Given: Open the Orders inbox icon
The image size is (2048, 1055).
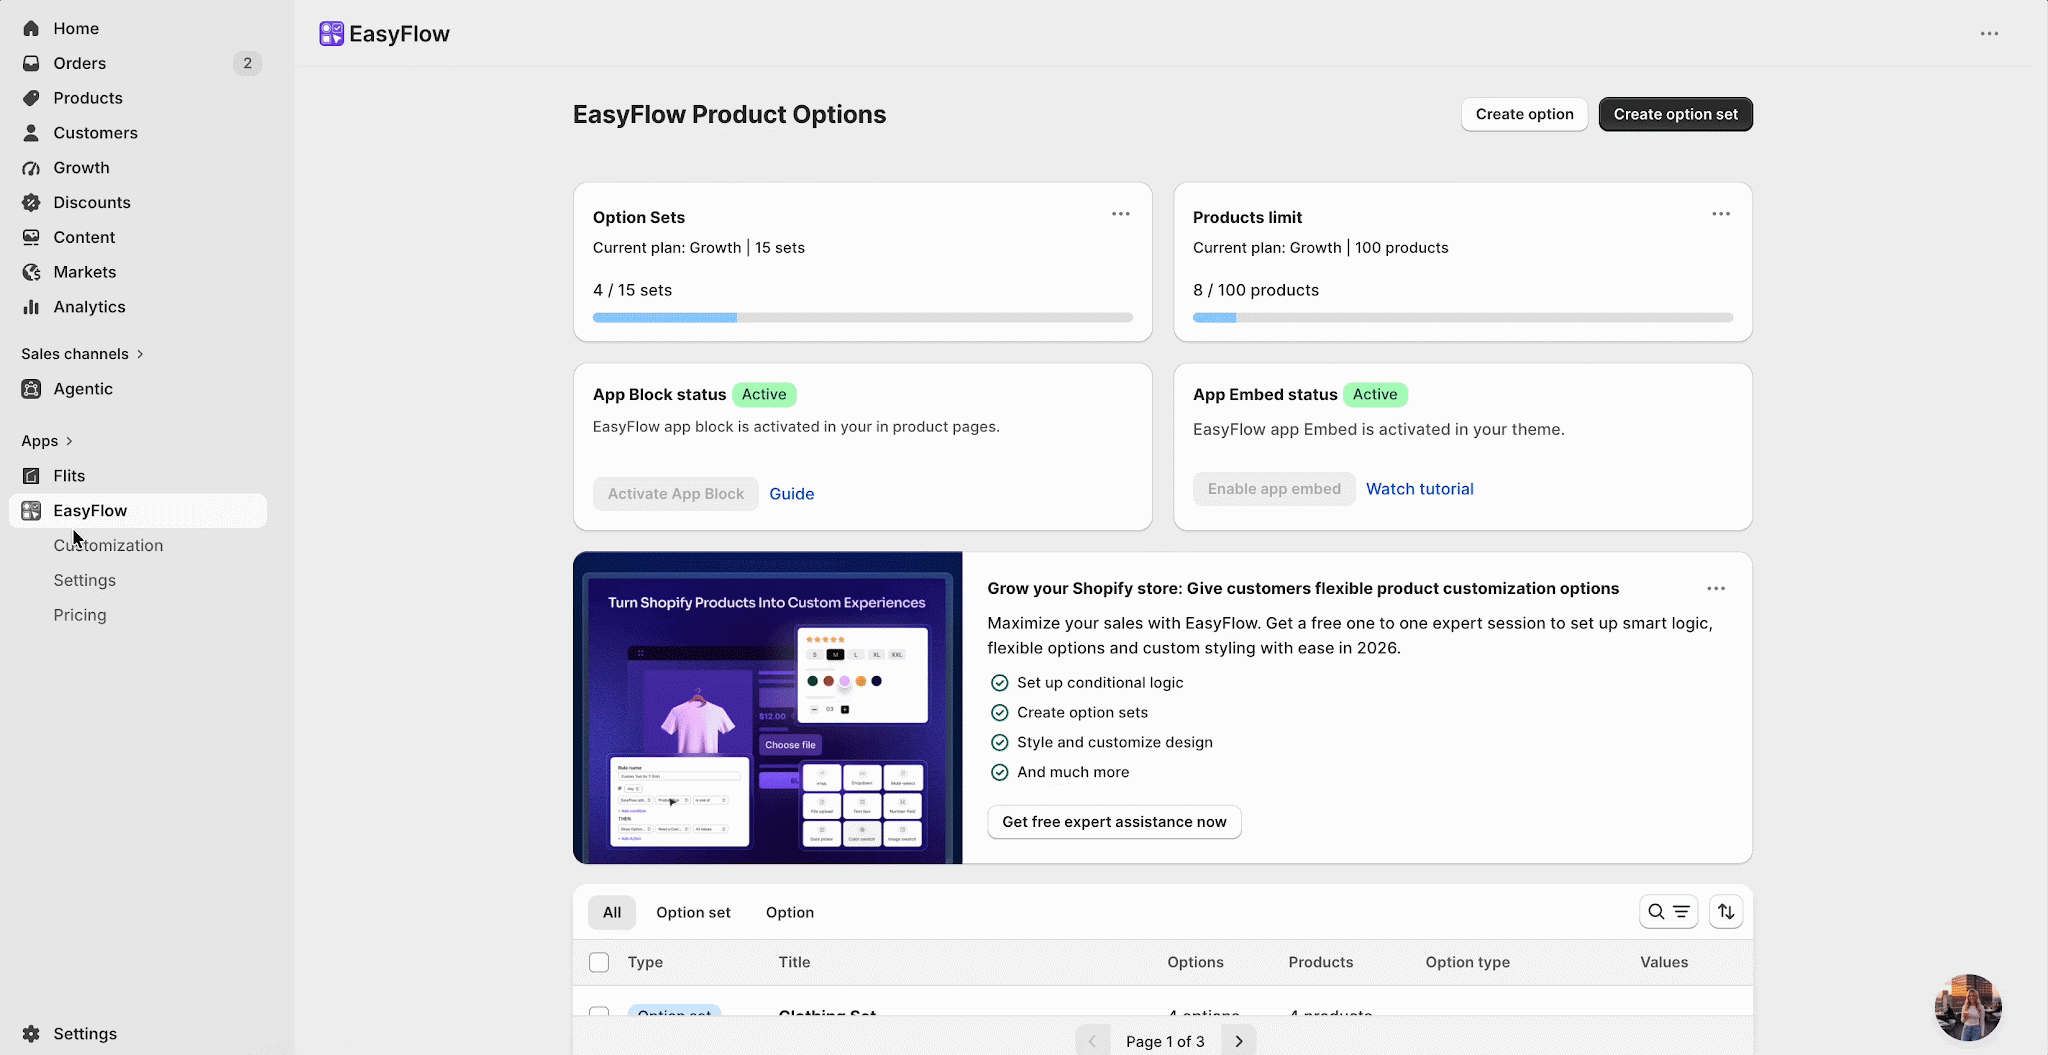Looking at the screenshot, I should [31, 63].
